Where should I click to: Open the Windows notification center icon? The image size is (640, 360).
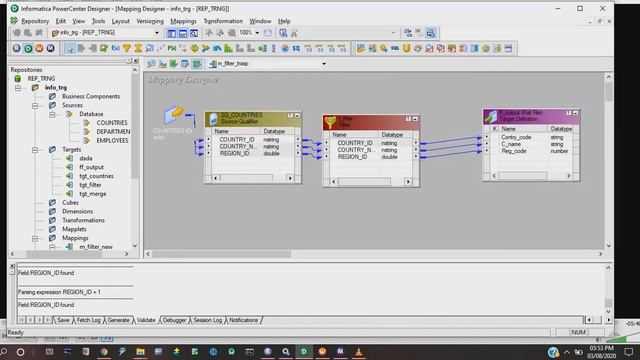[629, 351]
